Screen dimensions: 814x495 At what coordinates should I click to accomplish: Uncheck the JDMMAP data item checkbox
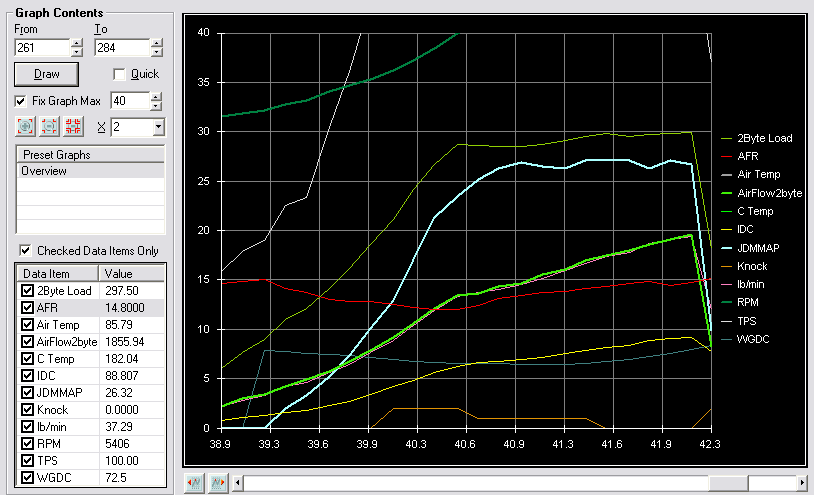point(28,393)
